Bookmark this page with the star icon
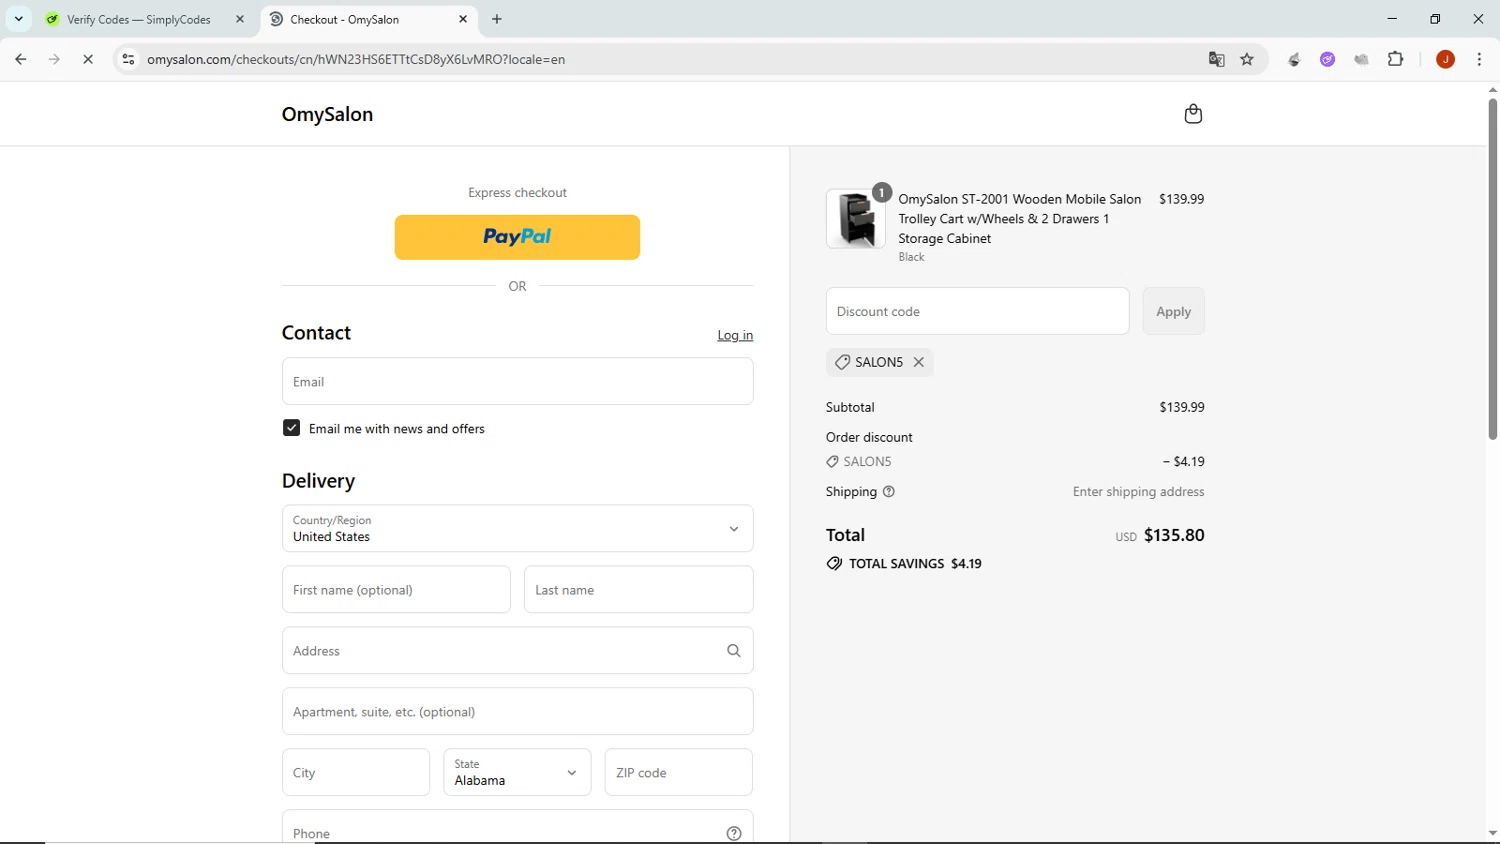 click(x=1247, y=59)
